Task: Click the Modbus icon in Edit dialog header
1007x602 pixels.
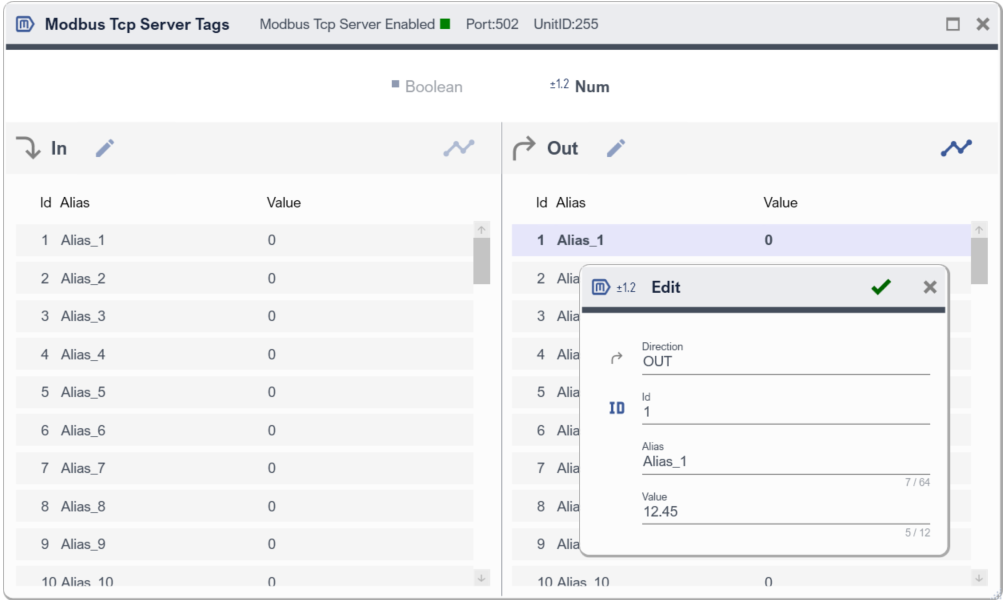Action: pos(601,288)
